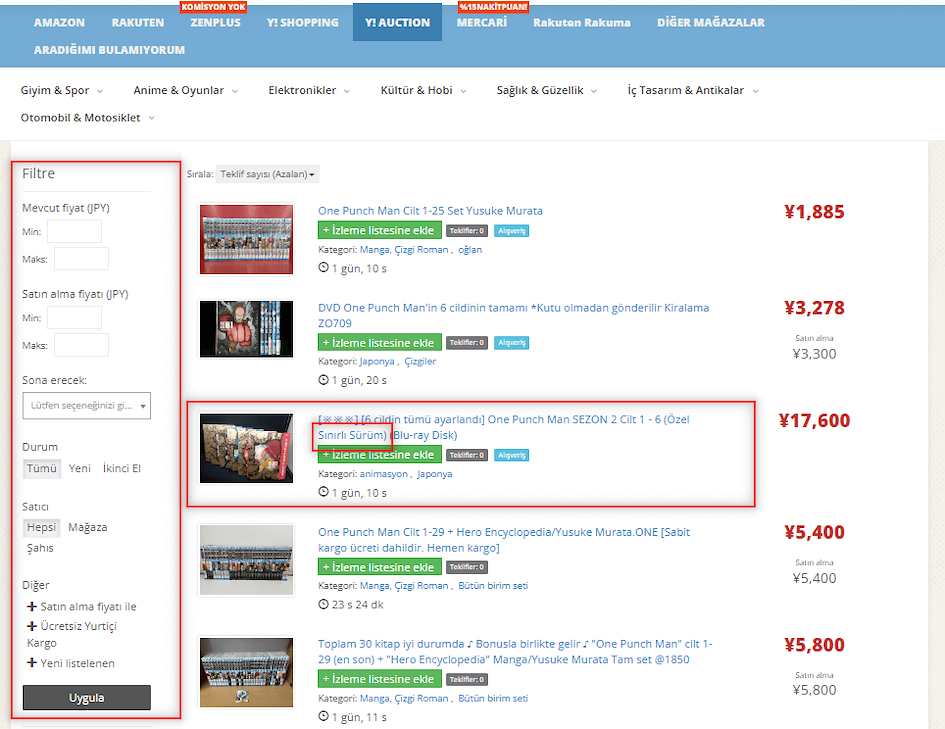Image resolution: width=945 pixels, height=729 pixels.
Task: Focus Satın alma fiyatı Min input
Action: pos(74,318)
